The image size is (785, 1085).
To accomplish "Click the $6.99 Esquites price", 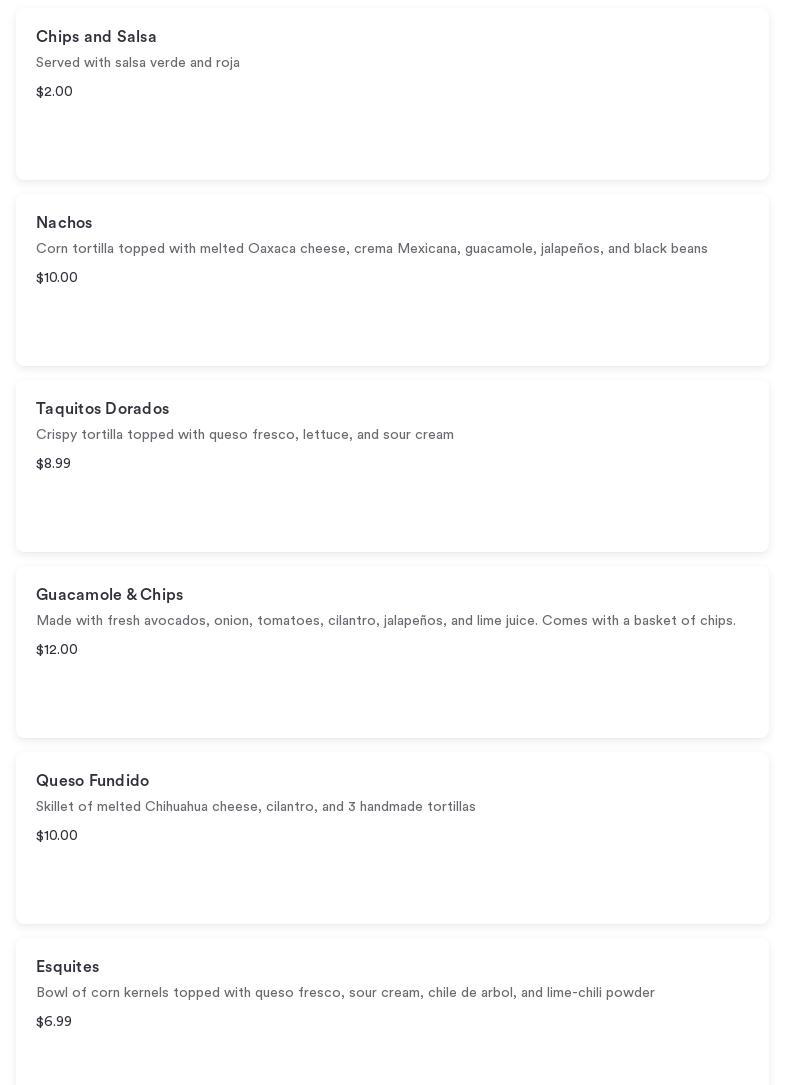I will [x=54, y=1022].
